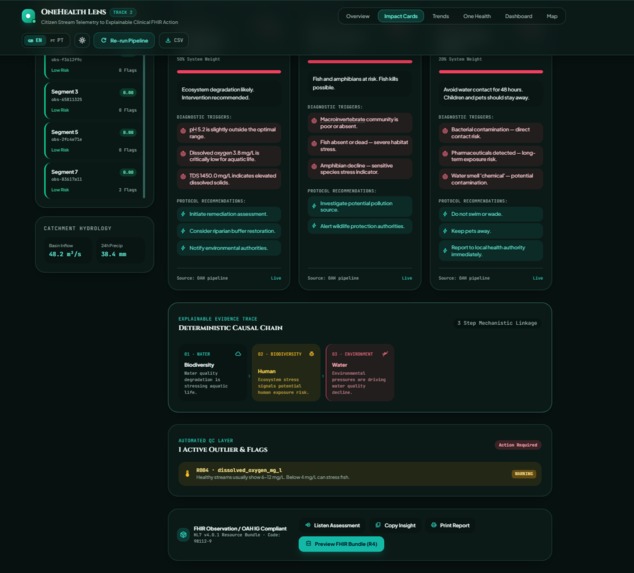Switch language to PT
The height and width of the screenshot is (573, 634).
(57, 40)
